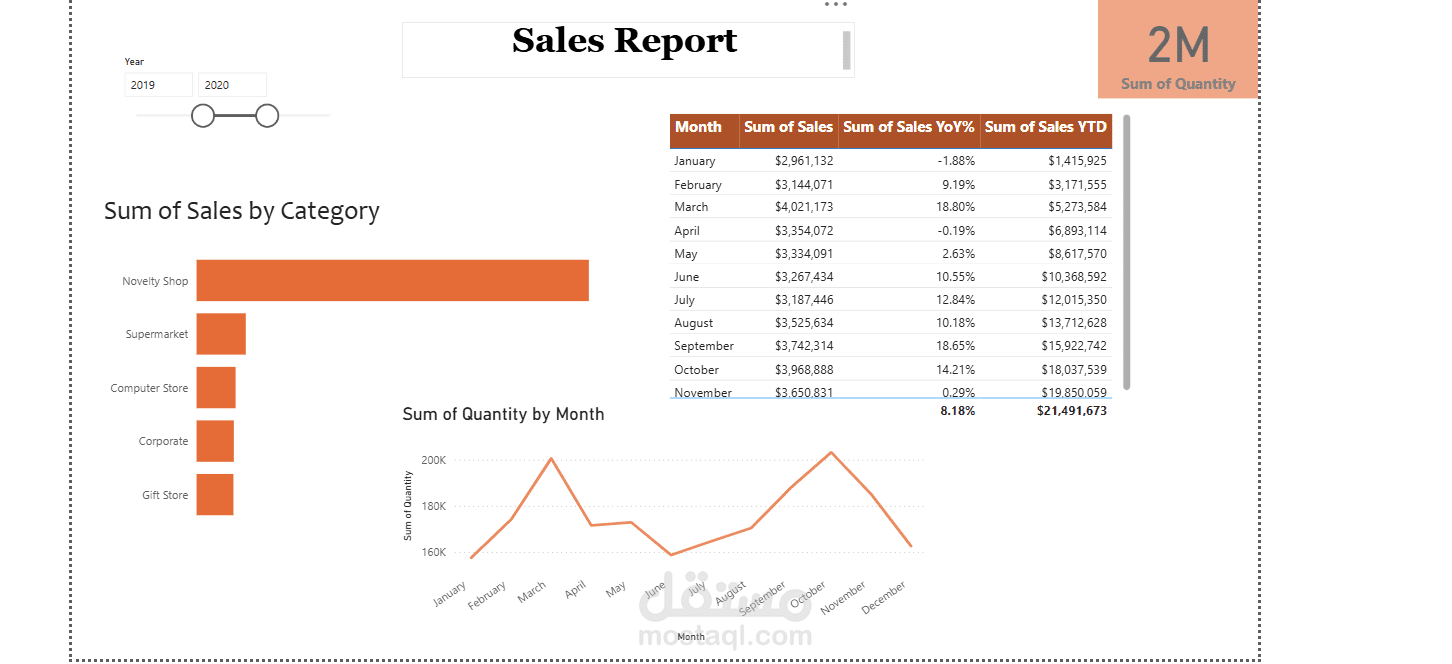Sort by the Sum of Sales column header
Viewport: 1452px width, 664px height.
pyautogui.click(x=788, y=127)
